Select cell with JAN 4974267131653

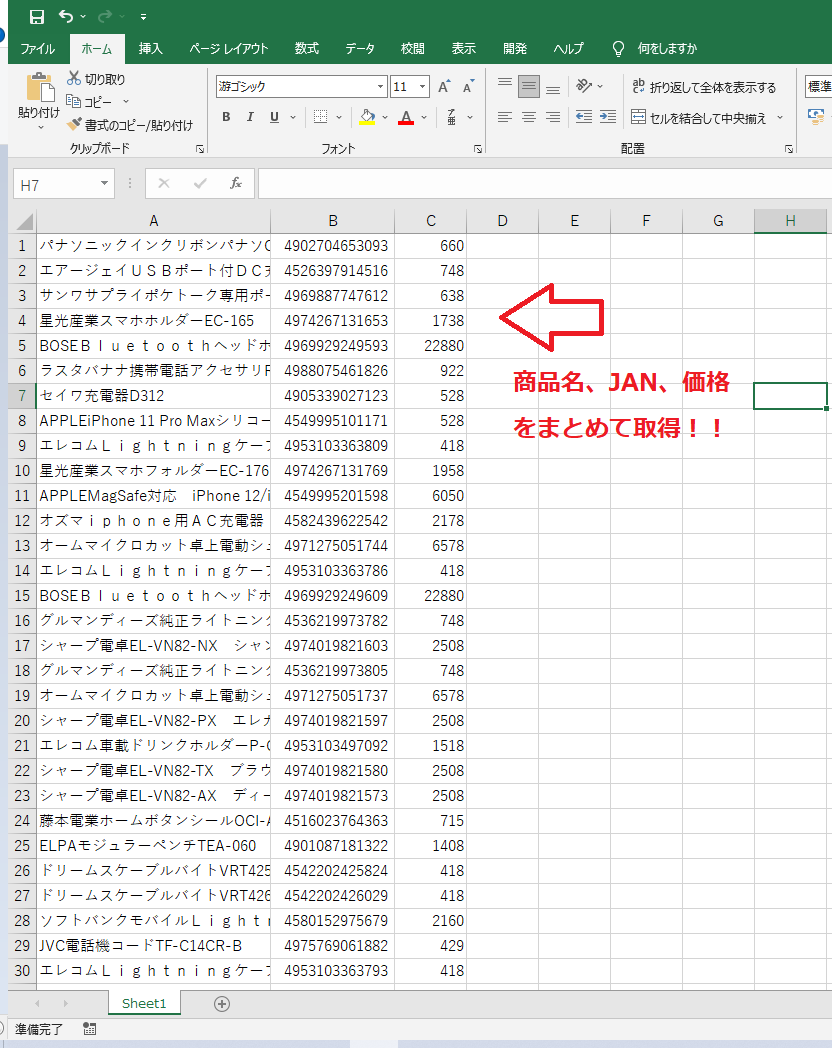[x=333, y=321]
